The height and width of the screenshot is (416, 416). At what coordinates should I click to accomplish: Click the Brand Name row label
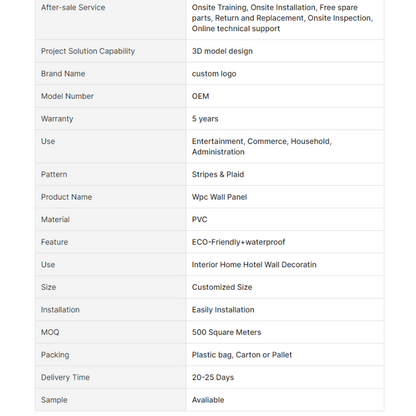[x=63, y=74]
